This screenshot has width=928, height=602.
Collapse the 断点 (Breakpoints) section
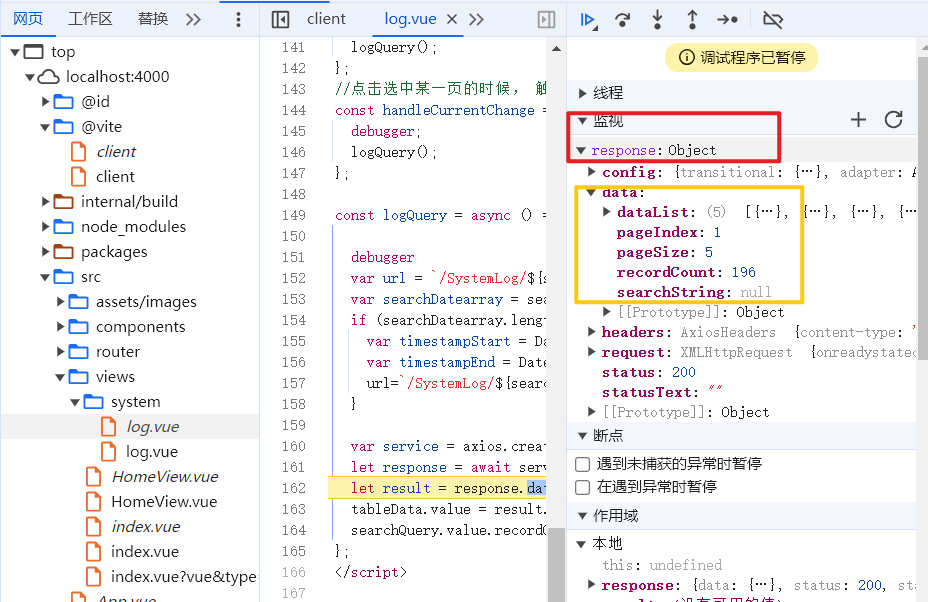click(x=582, y=436)
